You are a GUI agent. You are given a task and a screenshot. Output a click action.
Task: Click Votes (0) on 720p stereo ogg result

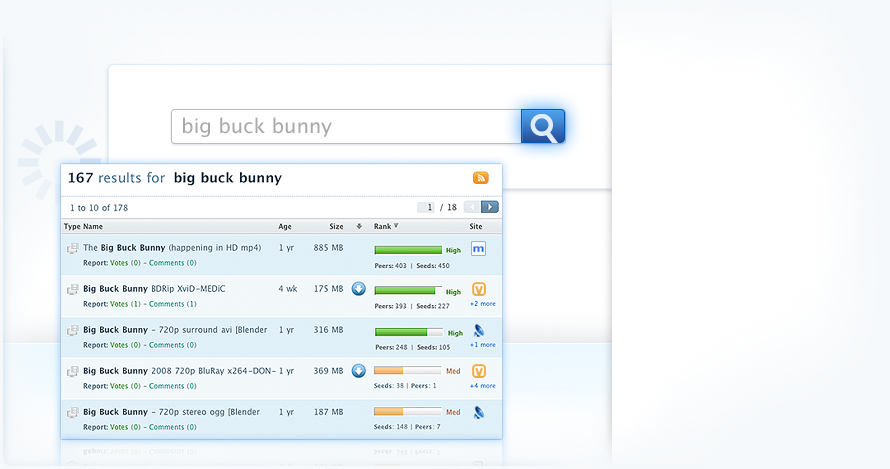coord(125,427)
